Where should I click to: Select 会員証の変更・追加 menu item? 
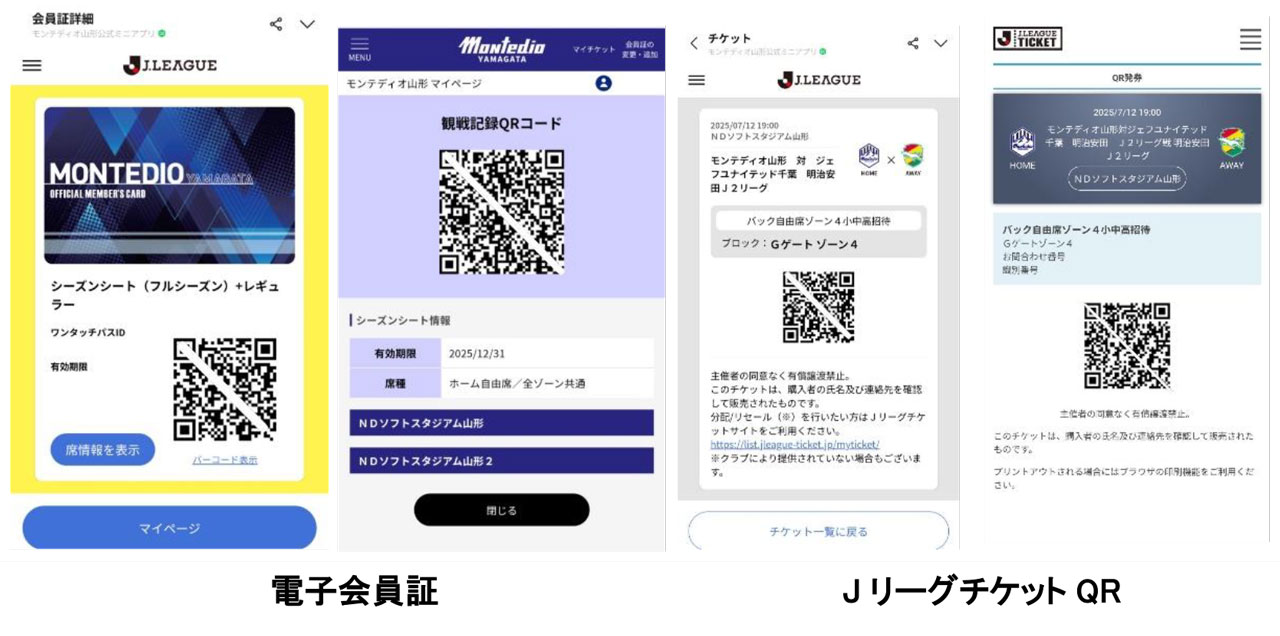(x=640, y=49)
